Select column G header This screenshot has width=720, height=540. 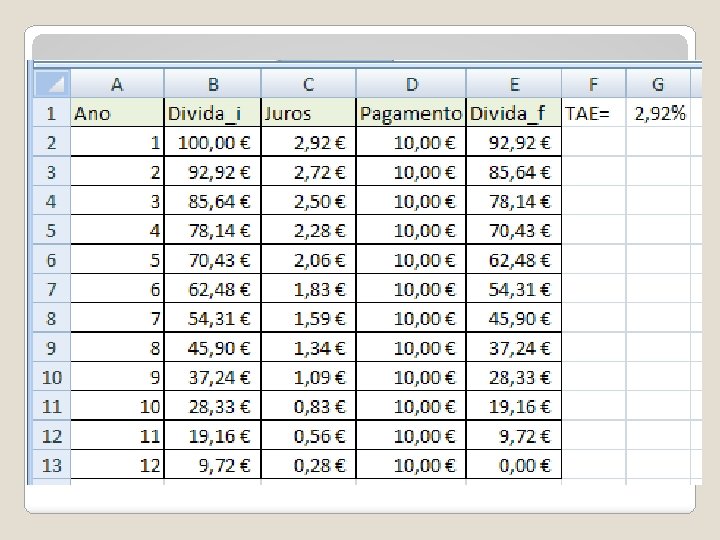coord(658,84)
